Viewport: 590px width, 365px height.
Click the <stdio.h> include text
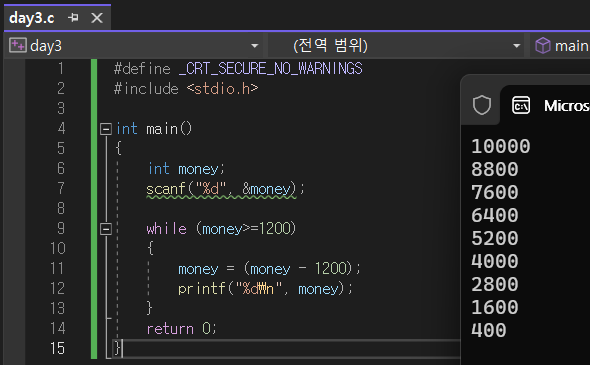point(223,89)
